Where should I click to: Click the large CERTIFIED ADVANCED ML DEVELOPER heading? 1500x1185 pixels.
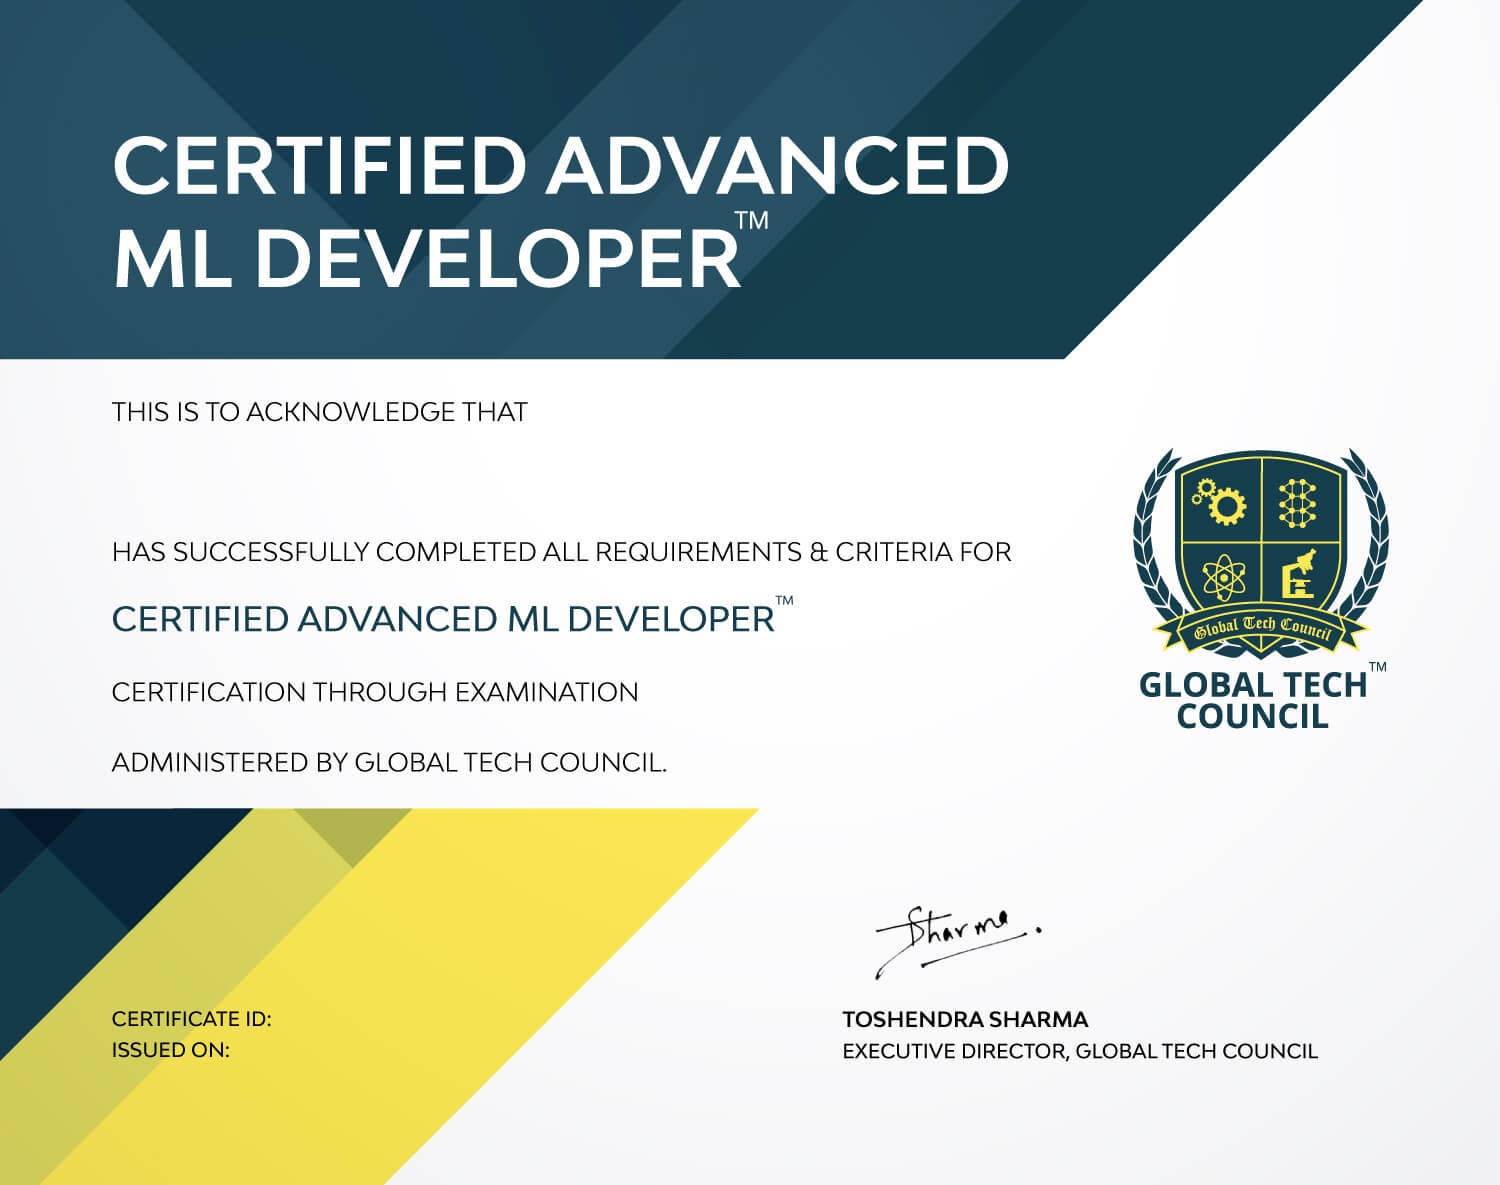(x=561, y=211)
